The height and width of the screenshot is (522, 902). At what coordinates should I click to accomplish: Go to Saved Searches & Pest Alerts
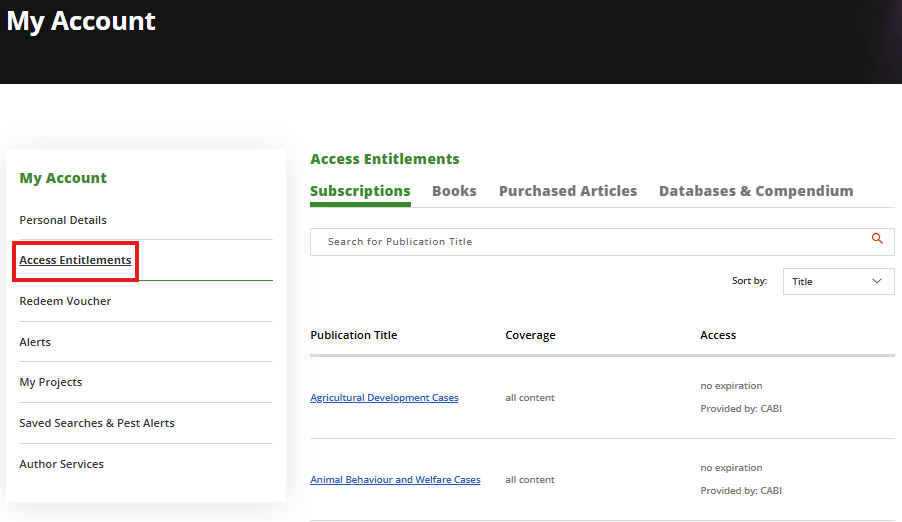(97, 423)
